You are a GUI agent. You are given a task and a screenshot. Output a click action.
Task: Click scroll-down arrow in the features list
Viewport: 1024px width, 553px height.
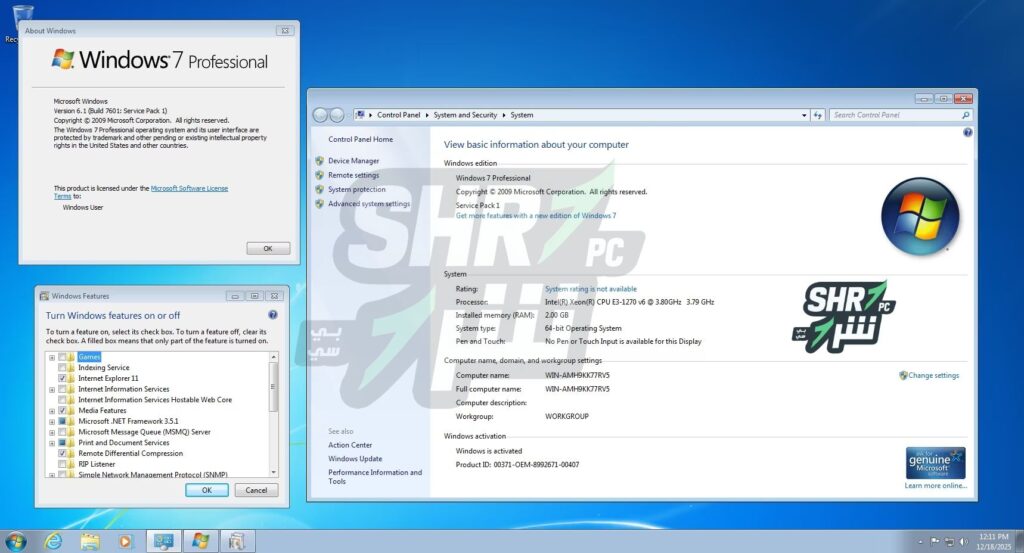[274, 472]
